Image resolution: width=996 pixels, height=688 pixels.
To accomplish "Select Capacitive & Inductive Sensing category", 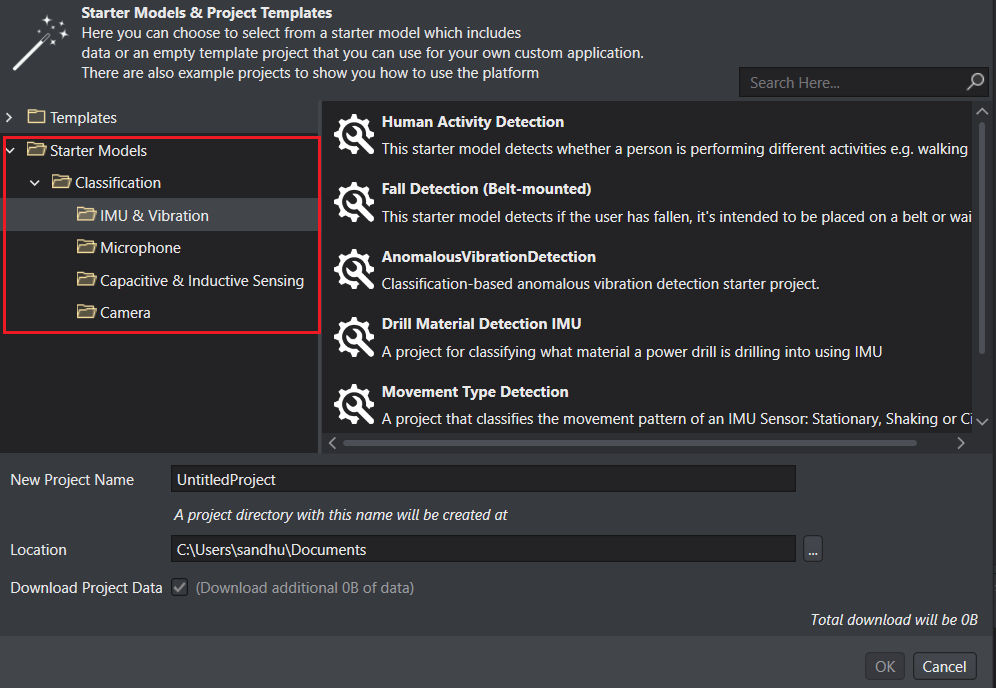I will (191, 280).
